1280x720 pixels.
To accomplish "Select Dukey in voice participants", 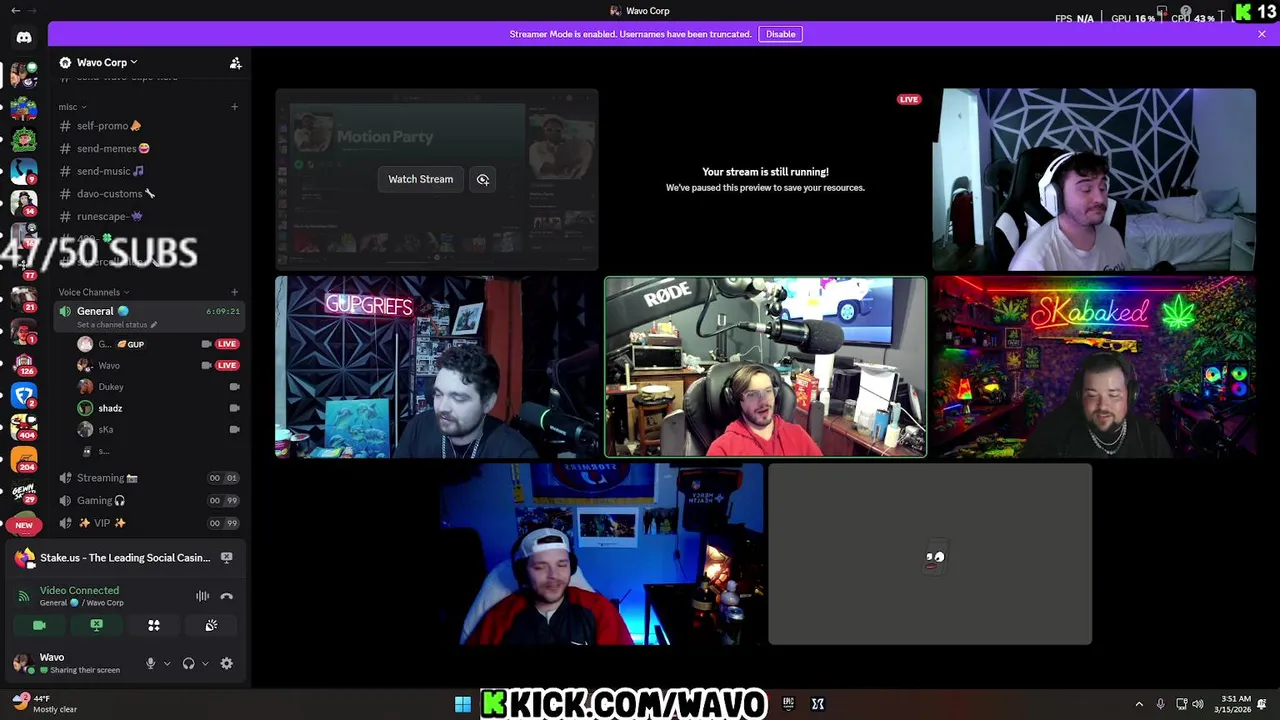I will [x=158, y=387].
